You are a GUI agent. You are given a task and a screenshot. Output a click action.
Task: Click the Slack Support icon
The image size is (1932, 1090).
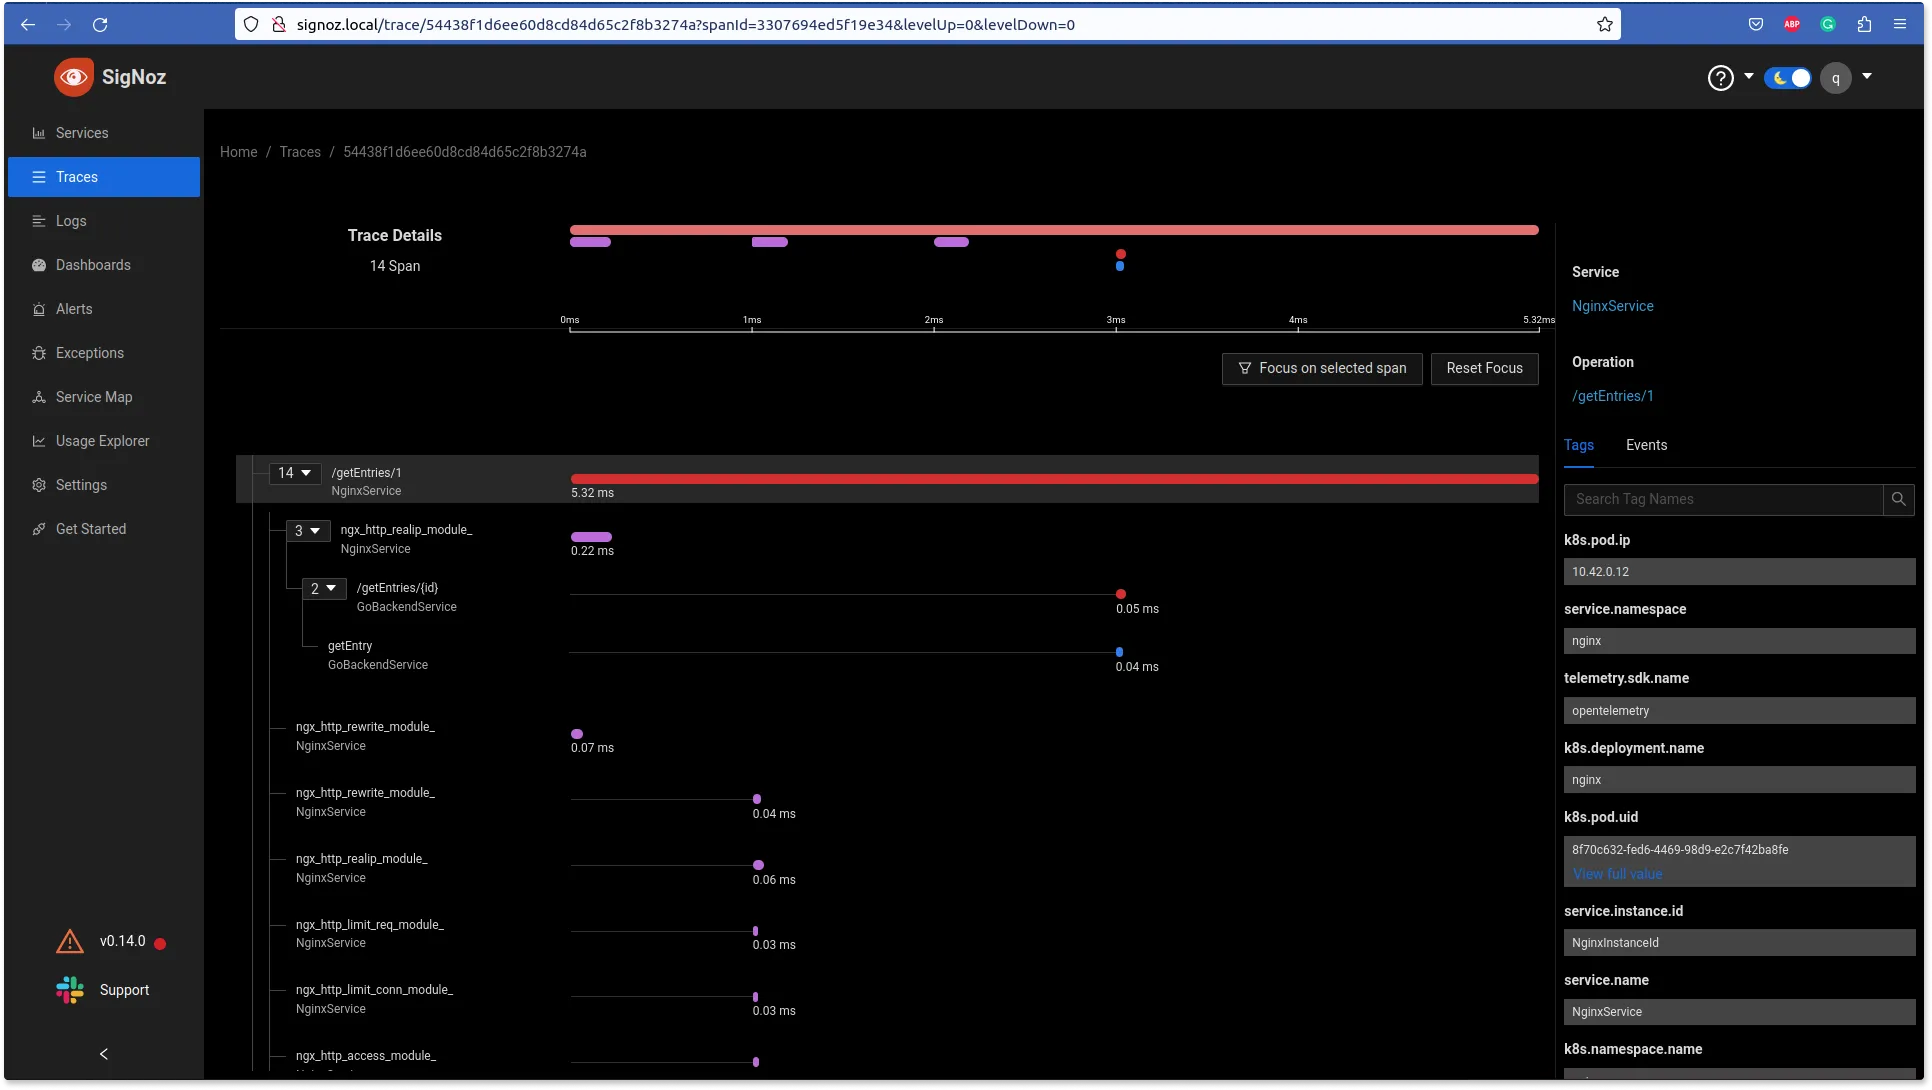point(69,990)
